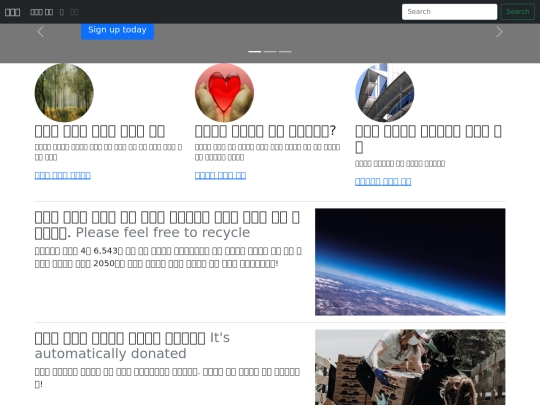Click the previous carousel slide arrow

[x=40, y=32]
